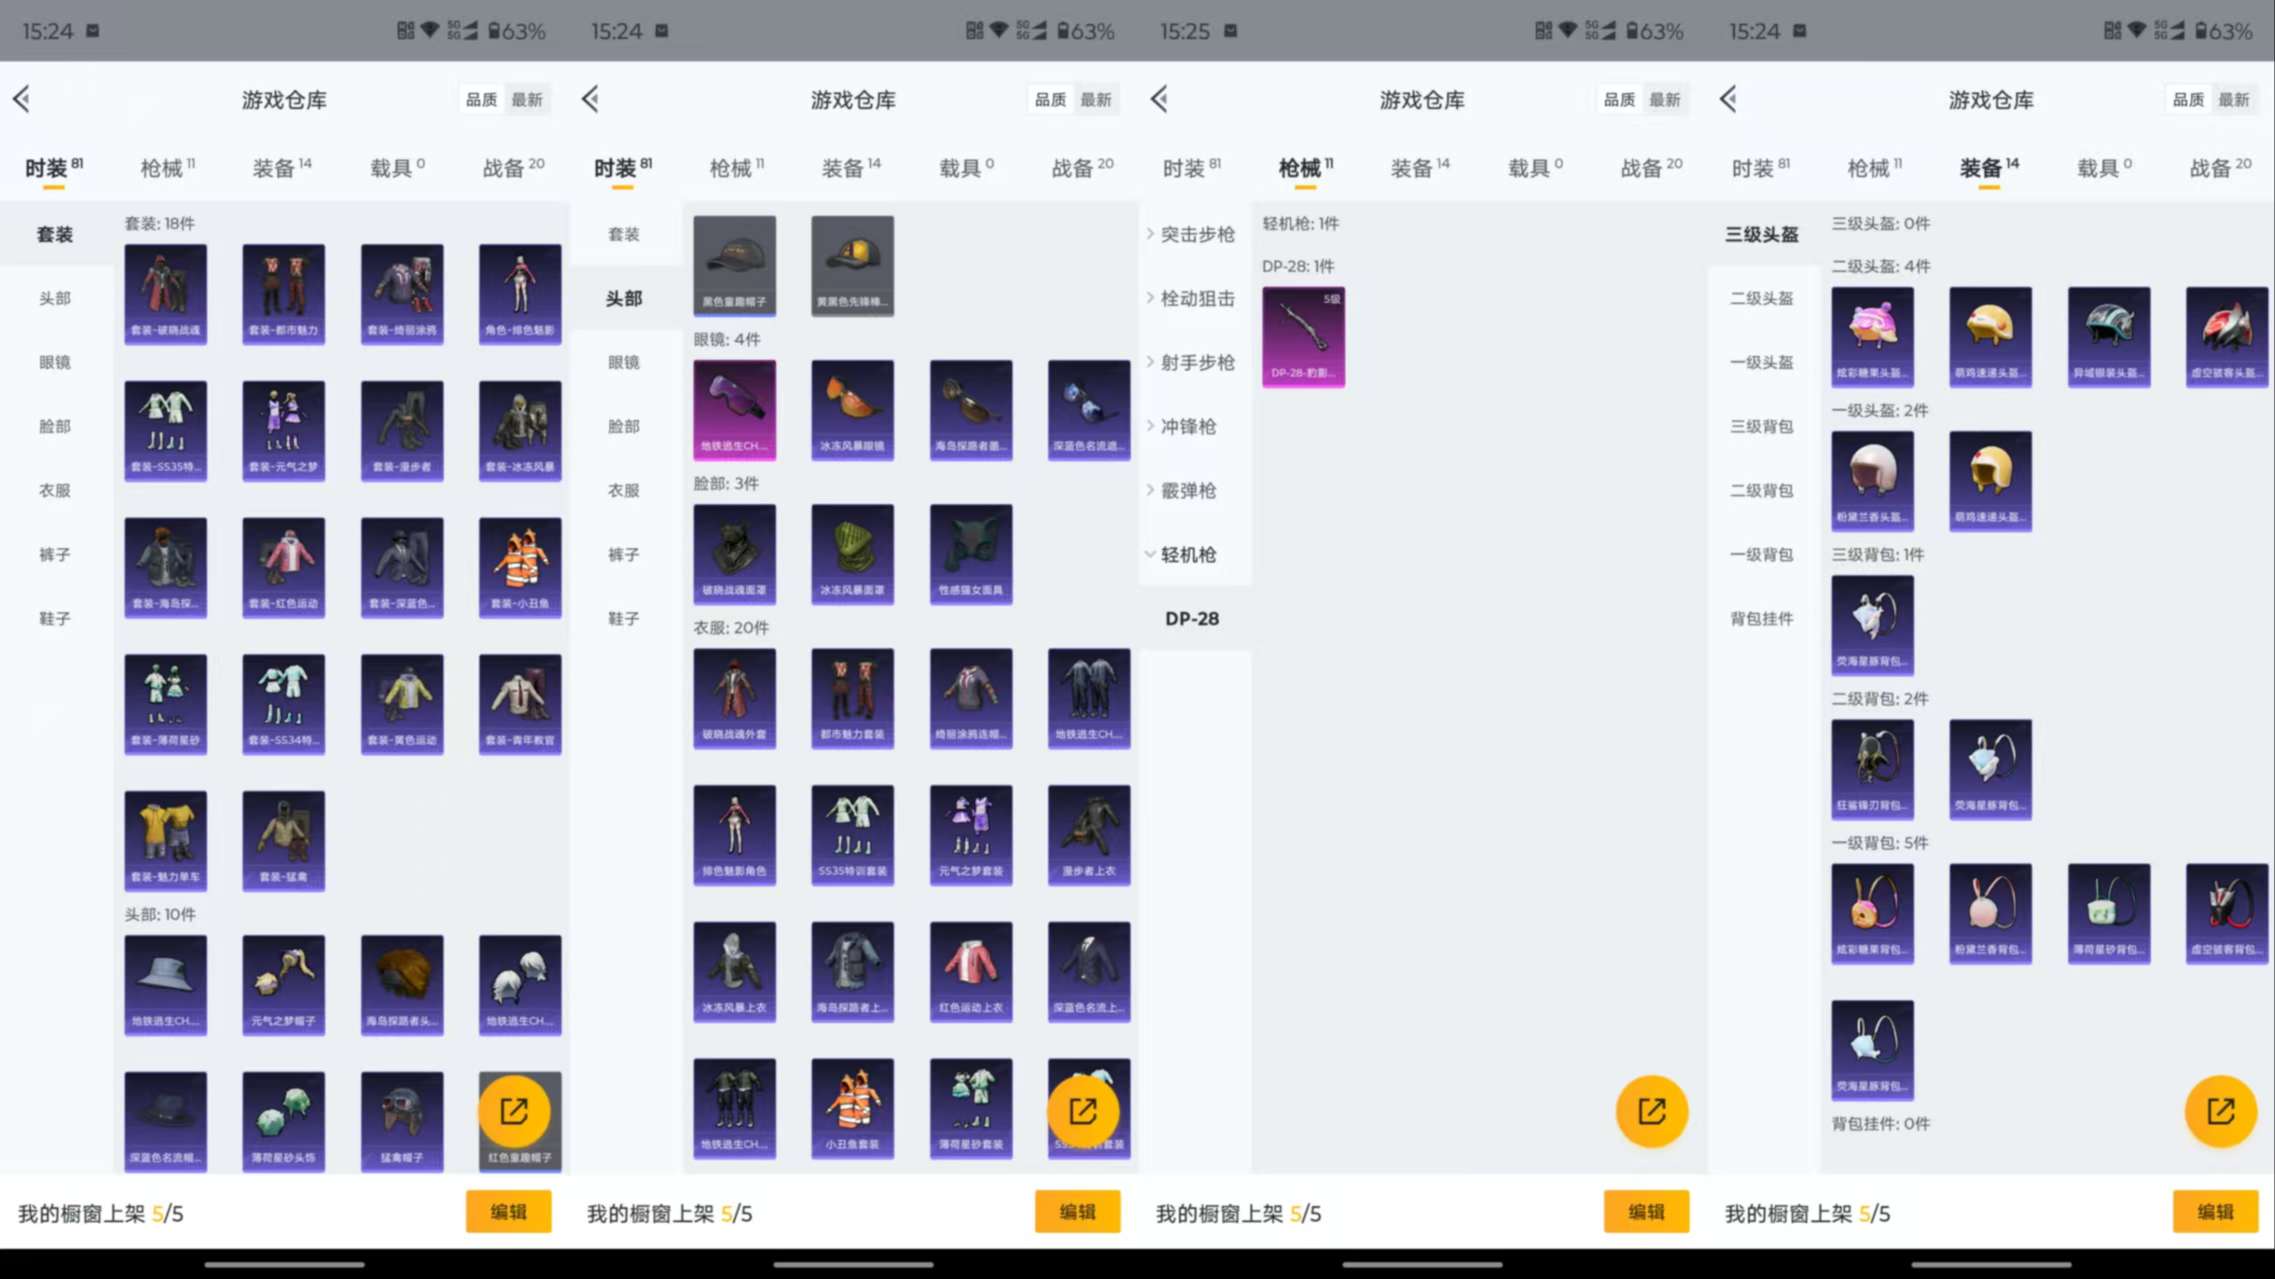The image size is (2275, 1279).
Task: Select the DP-28 豹影 weapon icon
Action: tap(1303, 336)
